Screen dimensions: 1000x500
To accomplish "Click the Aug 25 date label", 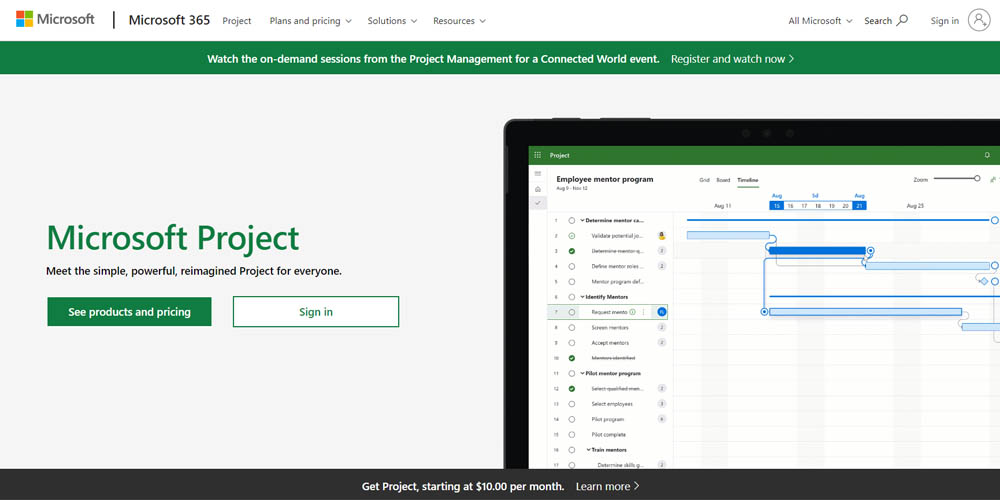I will [x=915, y=206].
